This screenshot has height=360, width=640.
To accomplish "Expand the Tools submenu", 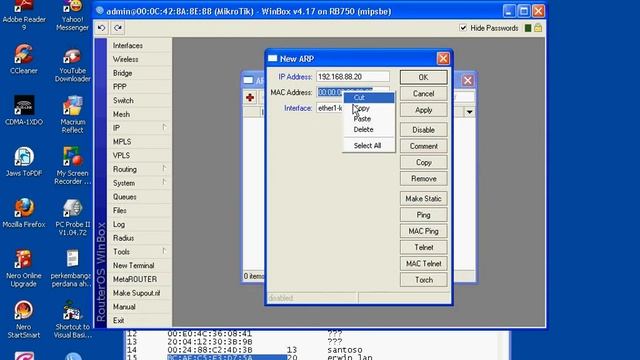I will tap(164, 251).
